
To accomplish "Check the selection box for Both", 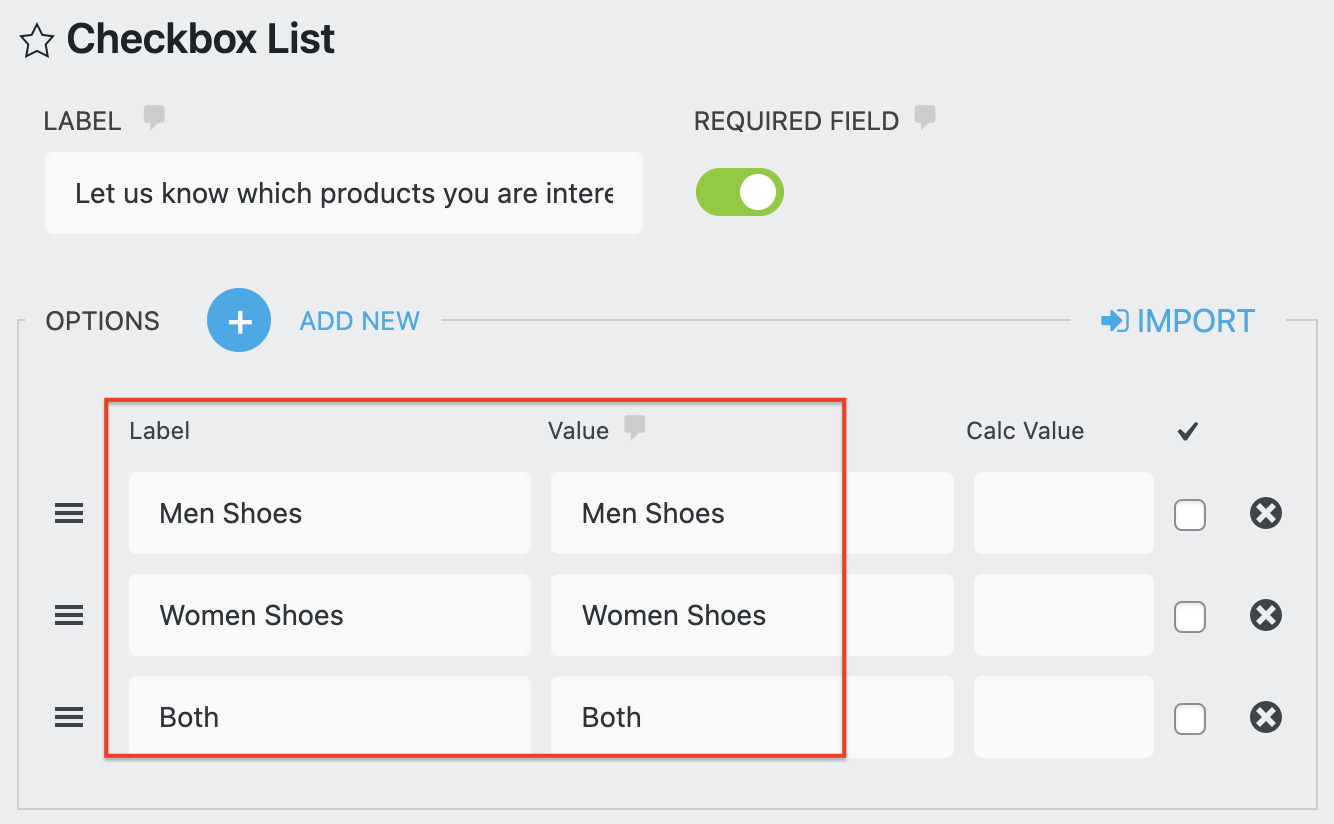I will (x=1190, y=718).
